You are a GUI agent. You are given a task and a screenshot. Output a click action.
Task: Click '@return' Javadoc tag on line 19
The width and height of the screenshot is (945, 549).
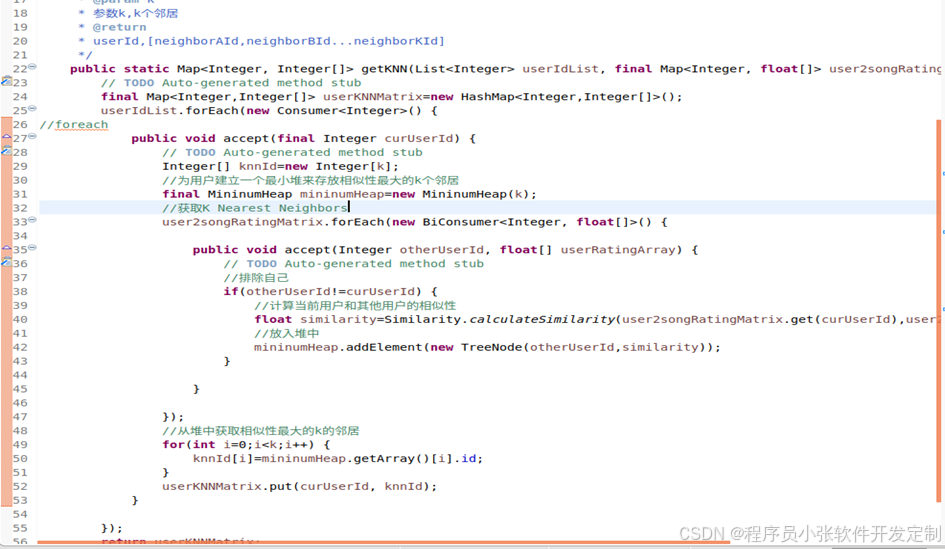(x=119, y=27)
